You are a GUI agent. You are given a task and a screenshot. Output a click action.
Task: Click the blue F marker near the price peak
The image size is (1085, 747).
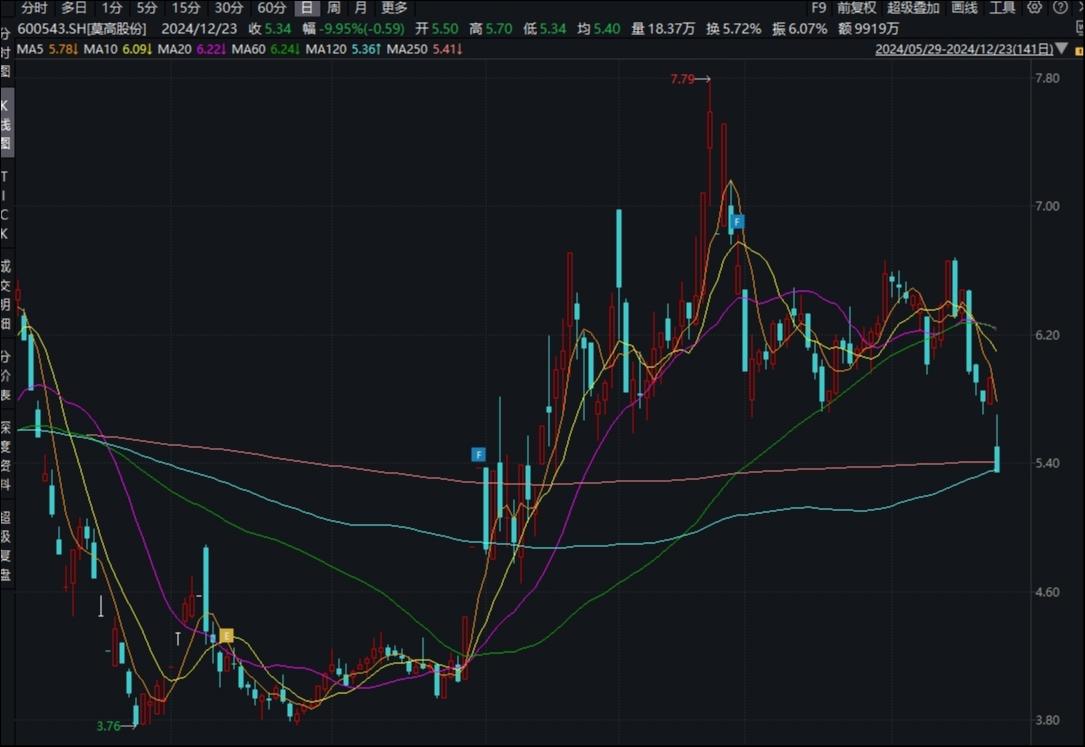coord(738,222)
